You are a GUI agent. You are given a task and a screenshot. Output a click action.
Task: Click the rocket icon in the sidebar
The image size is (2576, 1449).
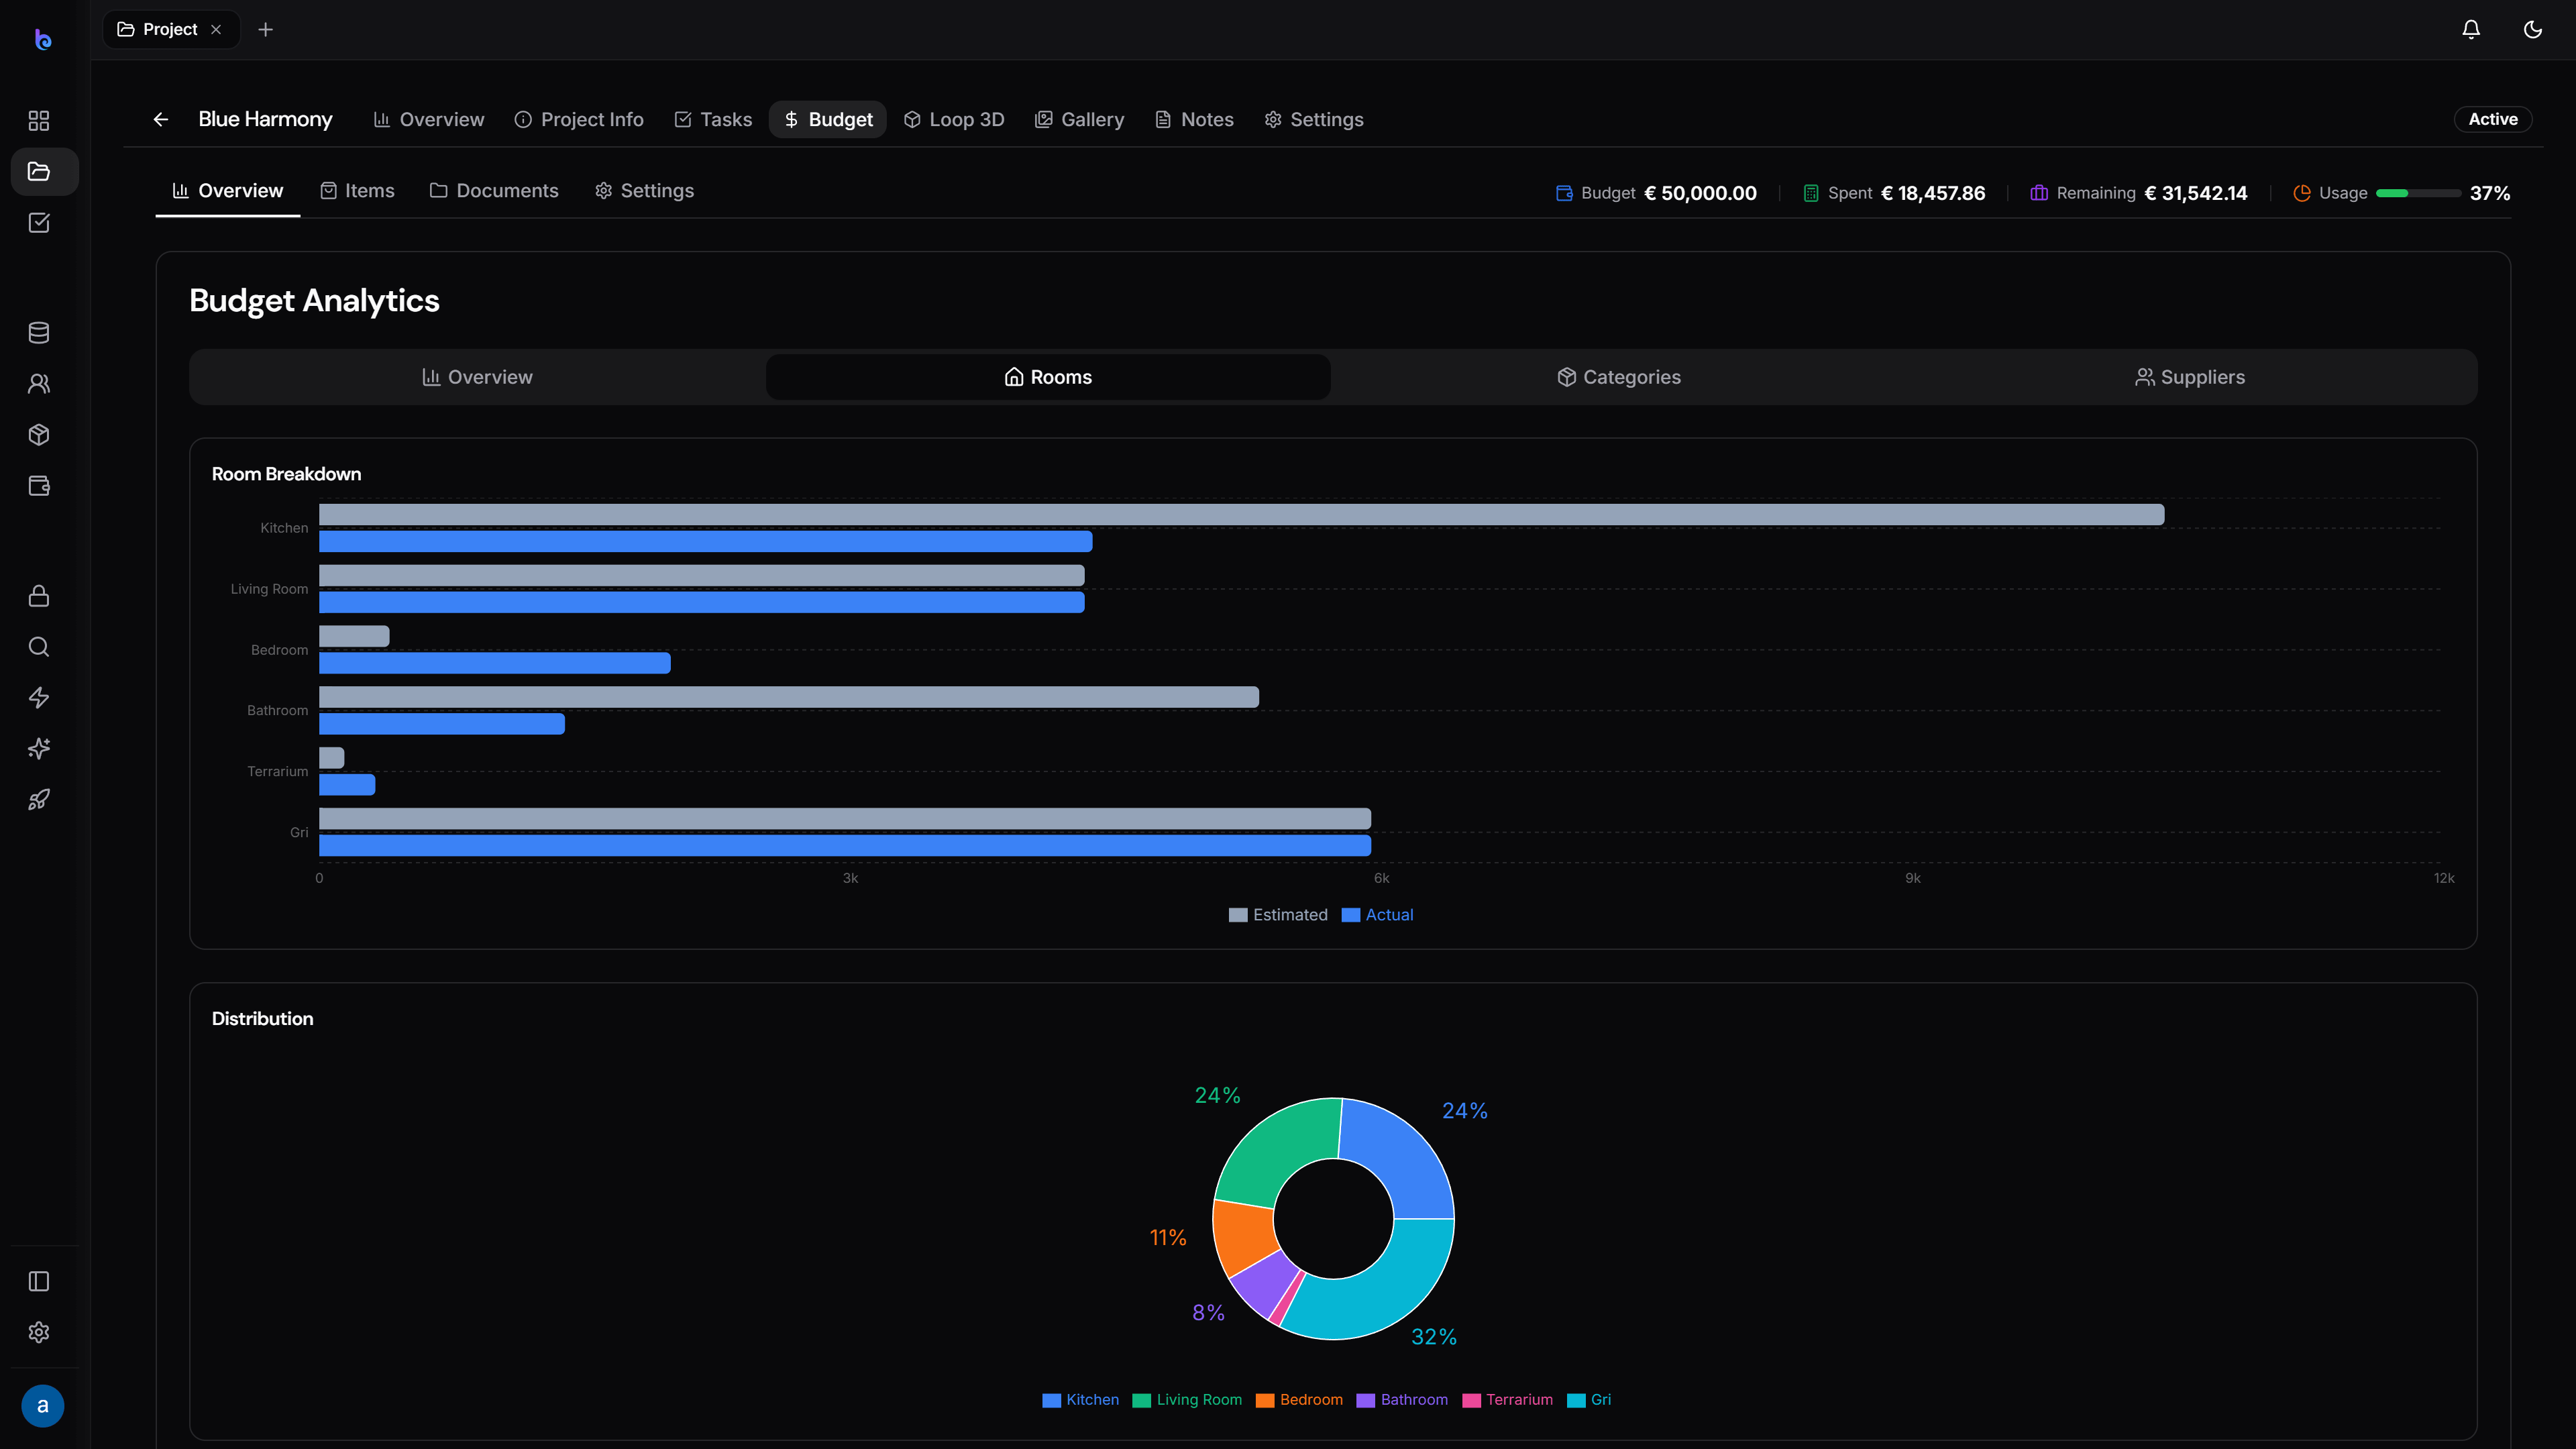pyautogui.click(x=39, y=799)
